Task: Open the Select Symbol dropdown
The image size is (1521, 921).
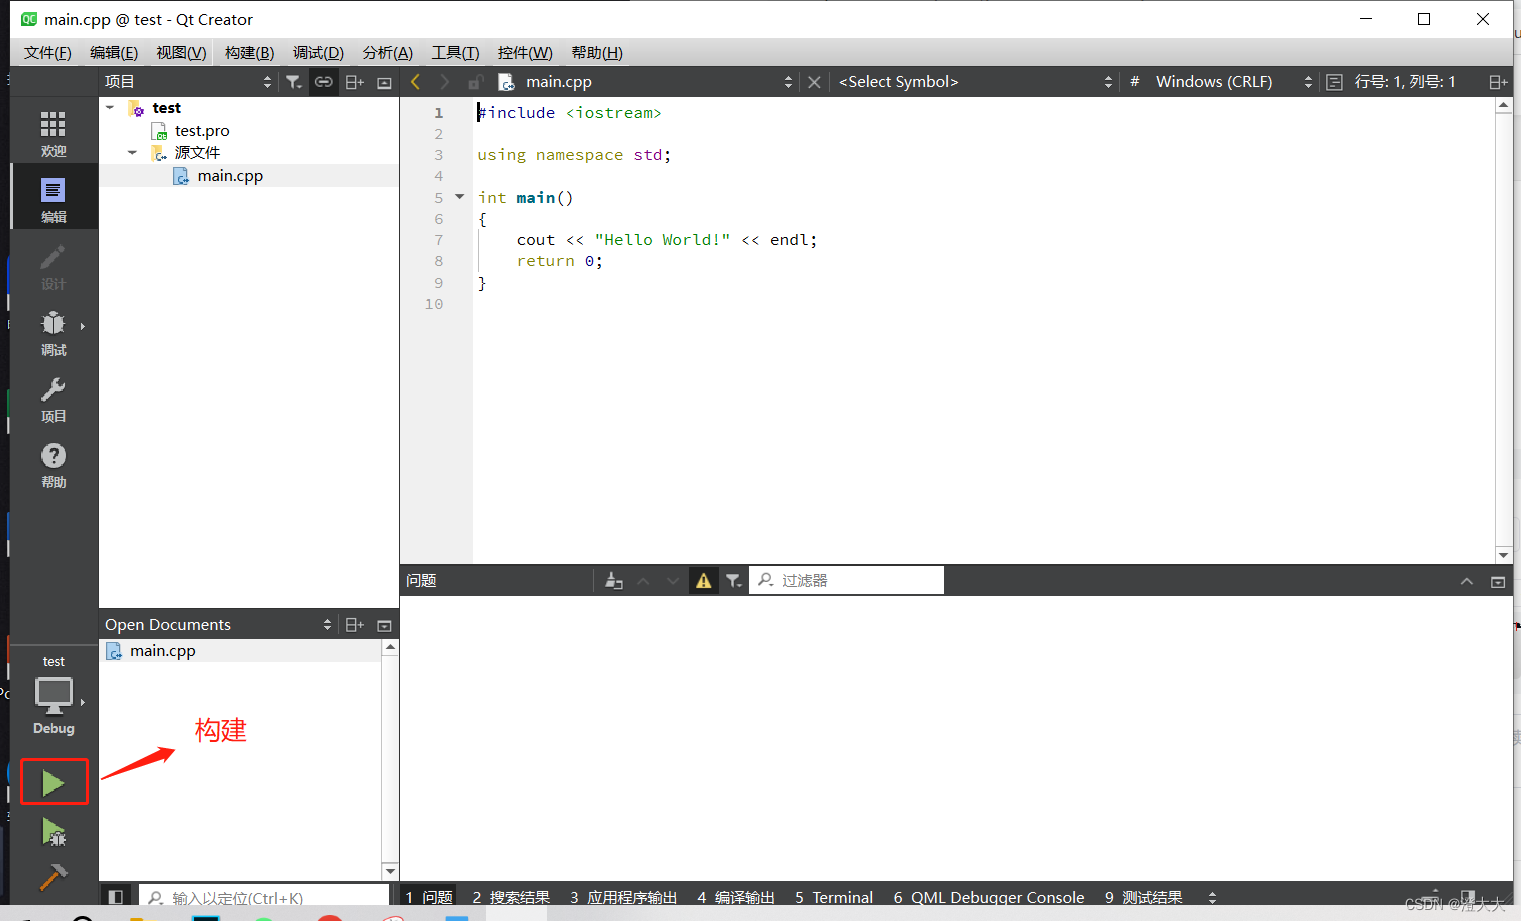Action: coord(975,82)
